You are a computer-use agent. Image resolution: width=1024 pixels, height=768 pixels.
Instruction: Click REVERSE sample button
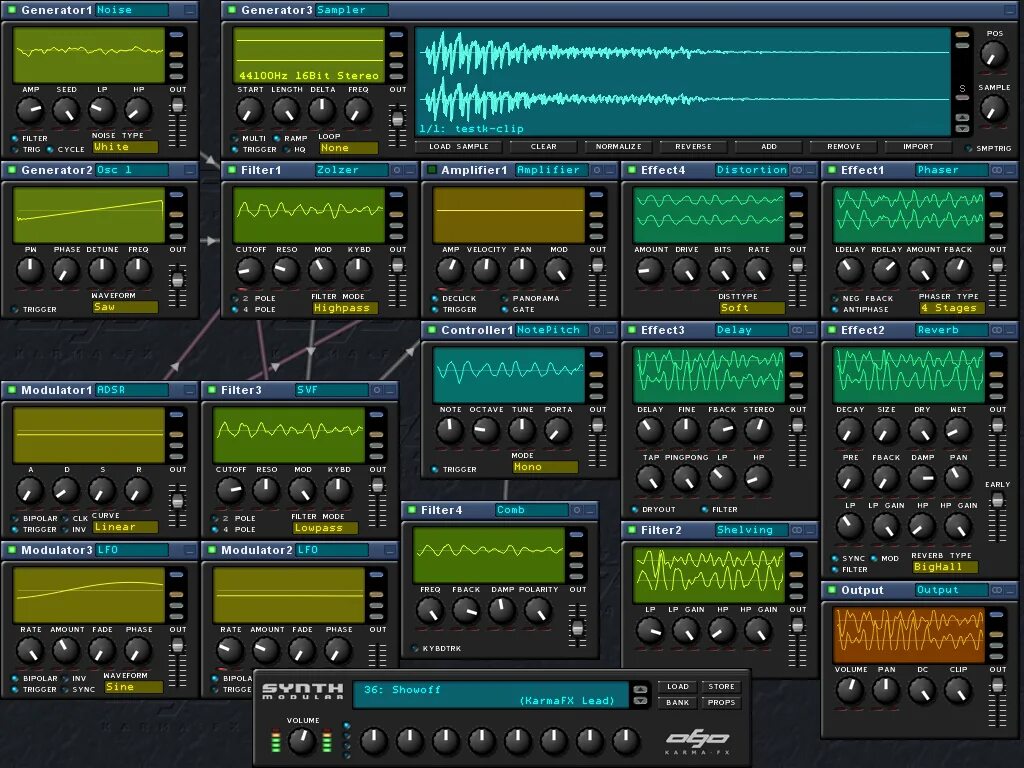[x=693, y=147]
